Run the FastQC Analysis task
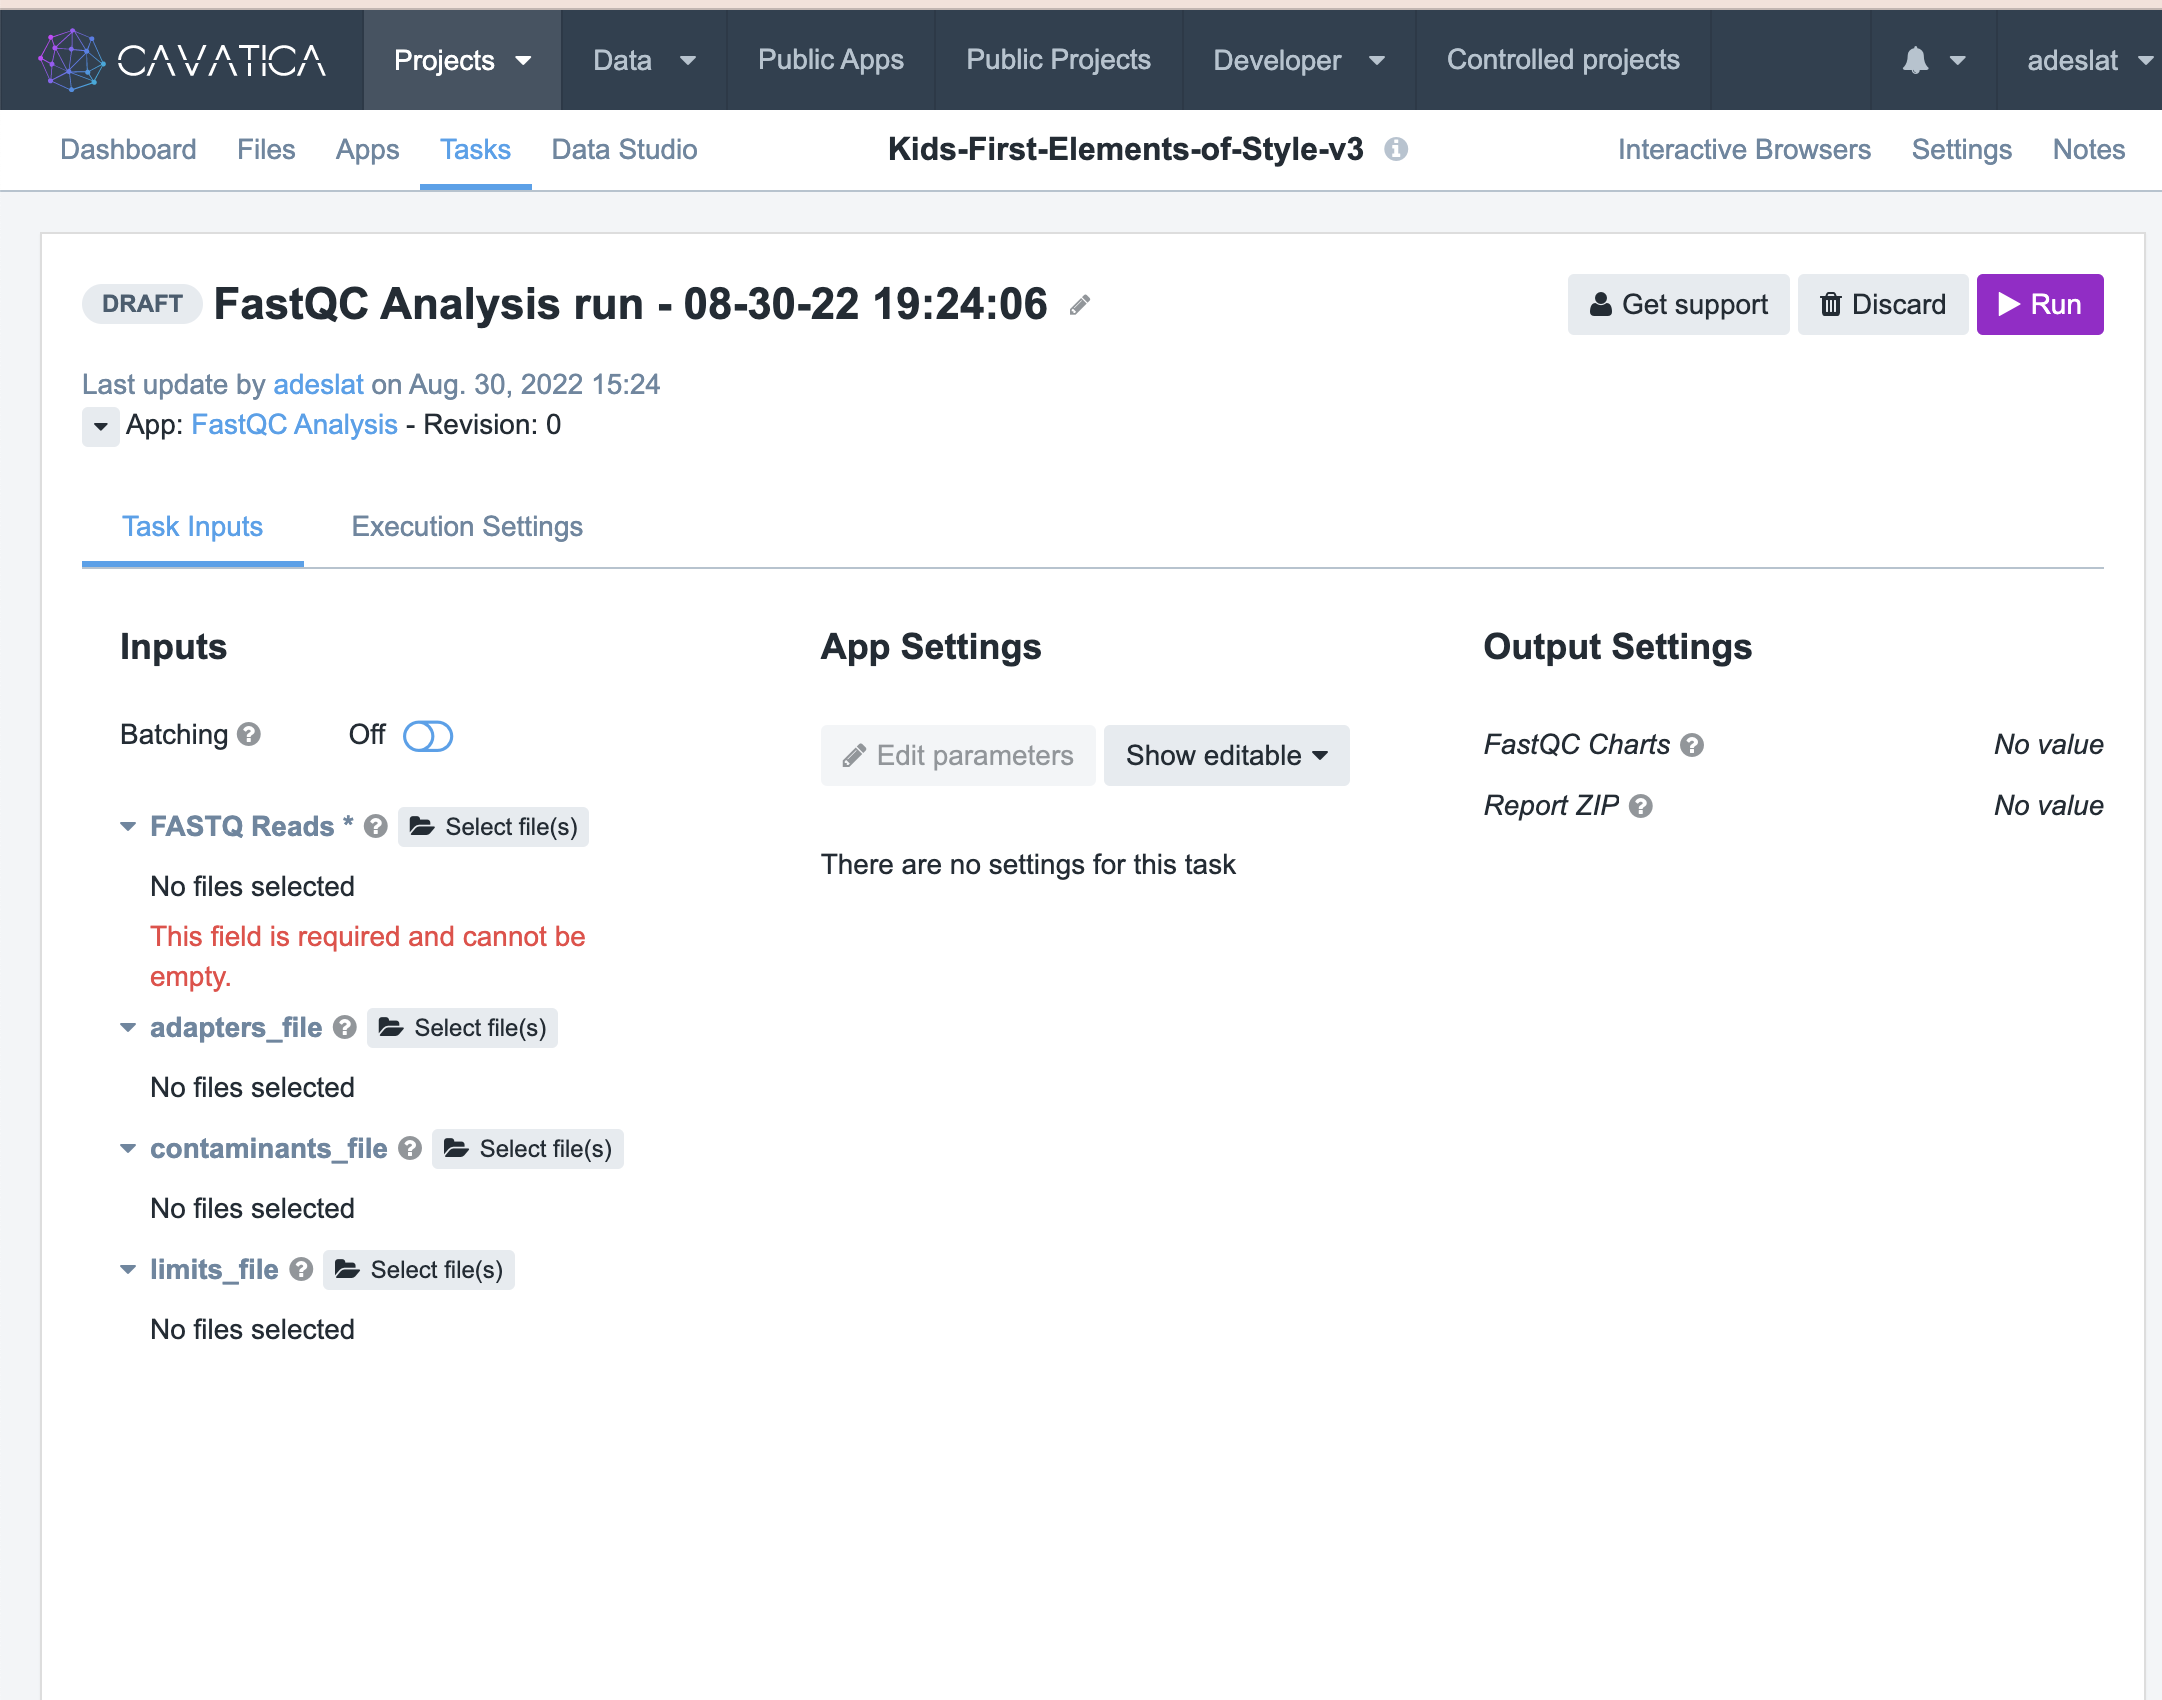Screen dimensions: 2162x1700 click(2039, 305)
